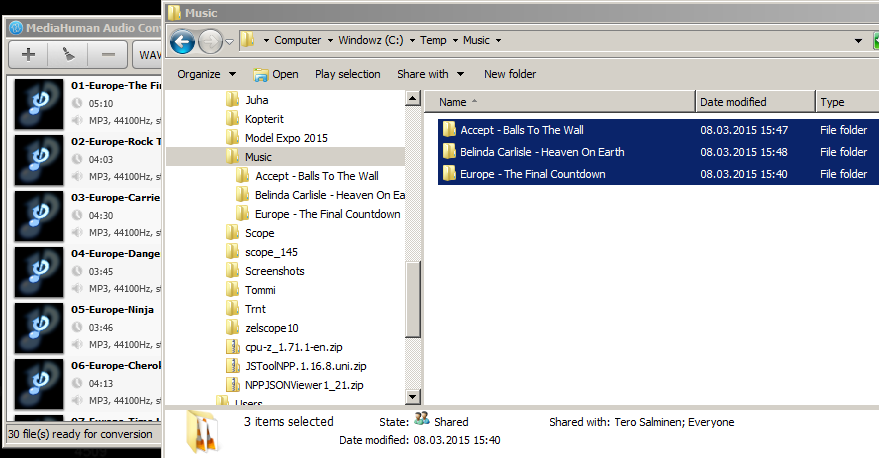The height and width of the screenshot is (458, 879).
Task: Click the 05-Europe-Ninja track title
Action: coord(112,309)
